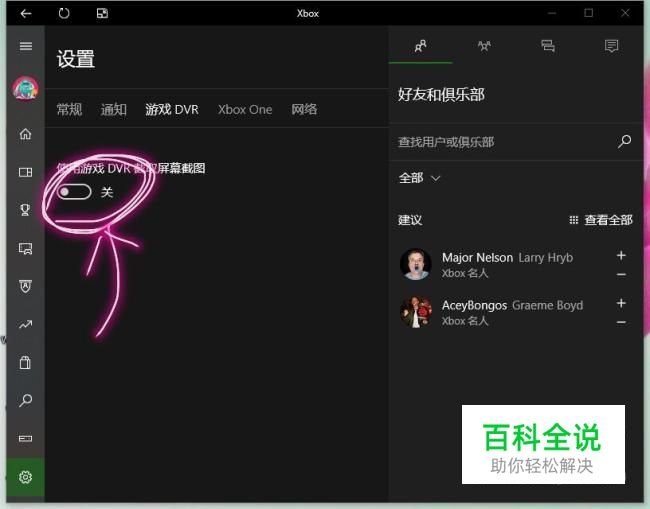The image size is (650, 509).
Task: Click the 查看全部 link
Action: (601, 220)
